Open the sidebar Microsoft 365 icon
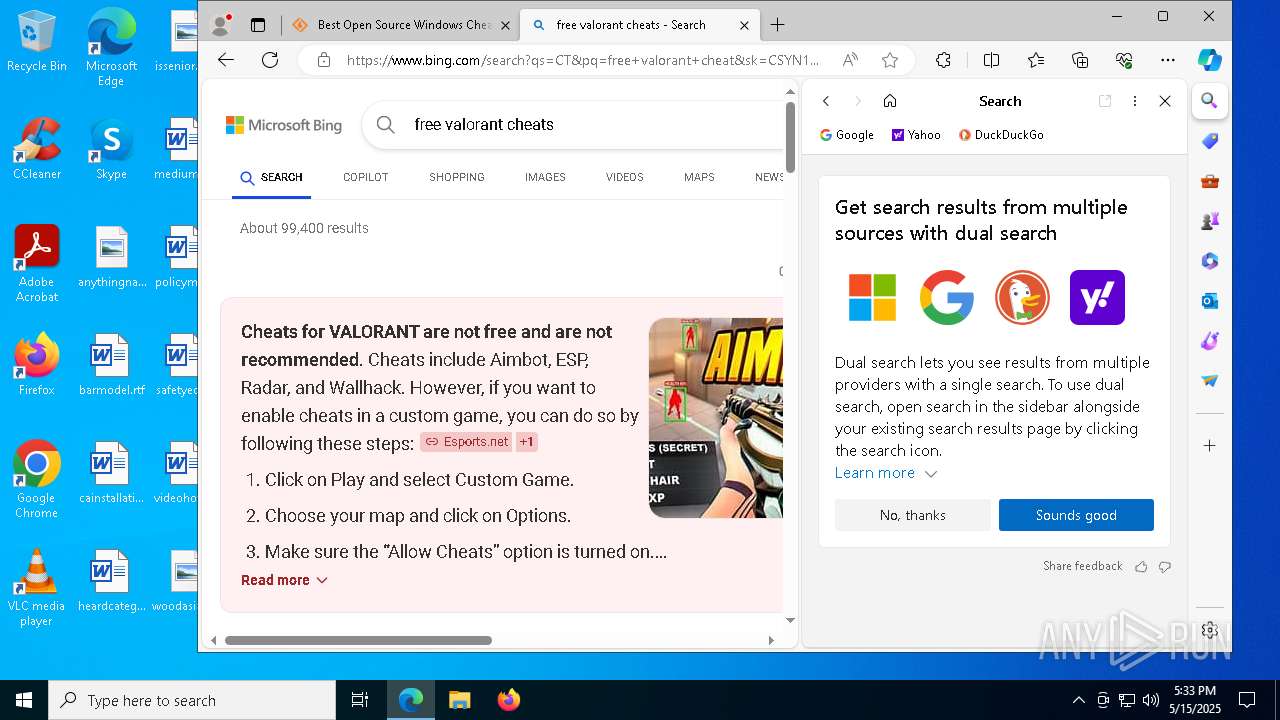The image size is (1280, 720). [x=1210, y=261]
